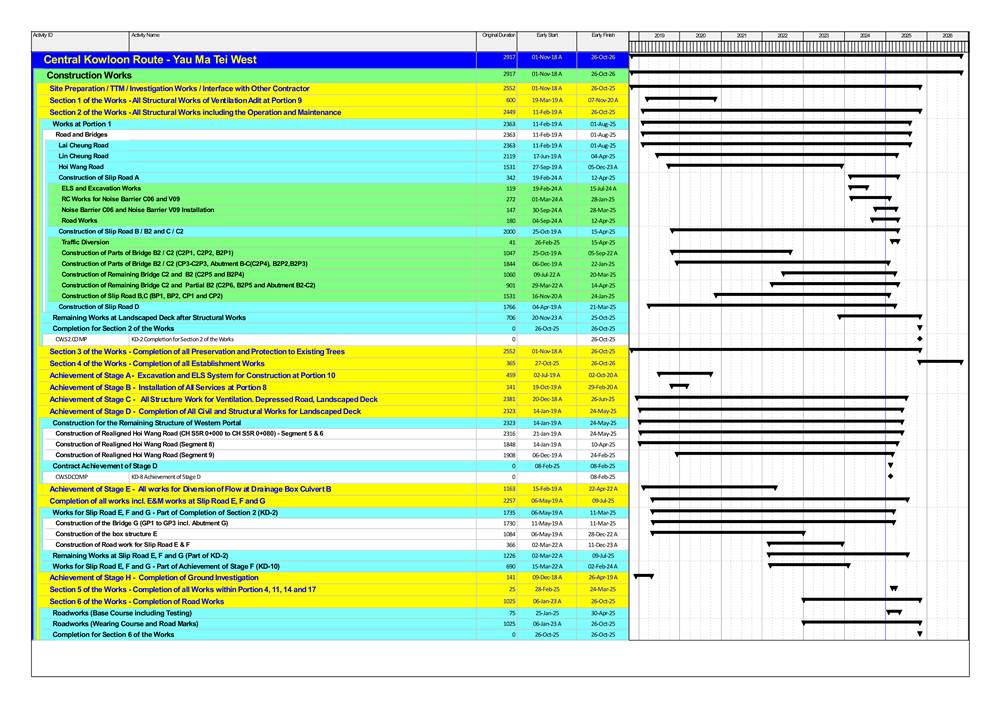
Task: Click the Activity ID column header
Action: [x=43, y=35]
